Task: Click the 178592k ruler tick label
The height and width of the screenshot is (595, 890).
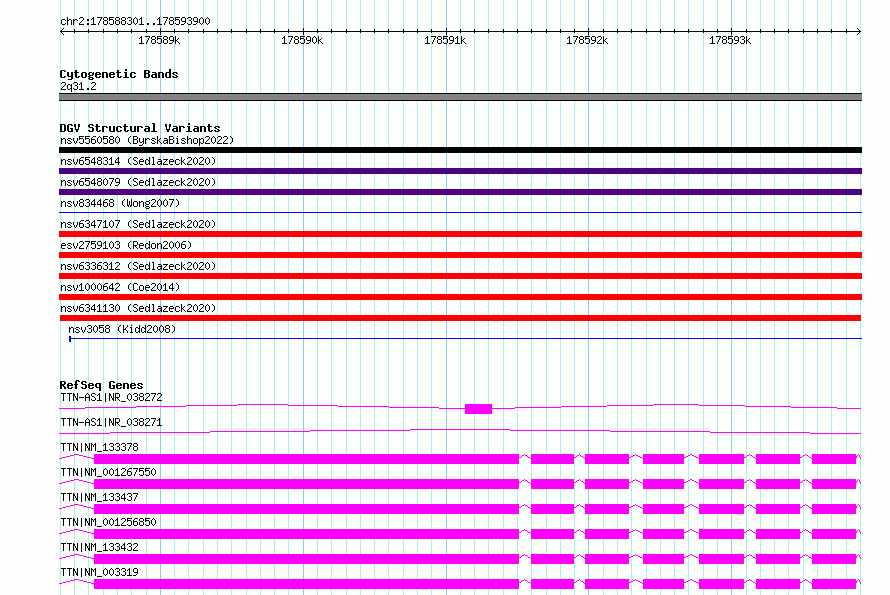Action: pos(587,40)
